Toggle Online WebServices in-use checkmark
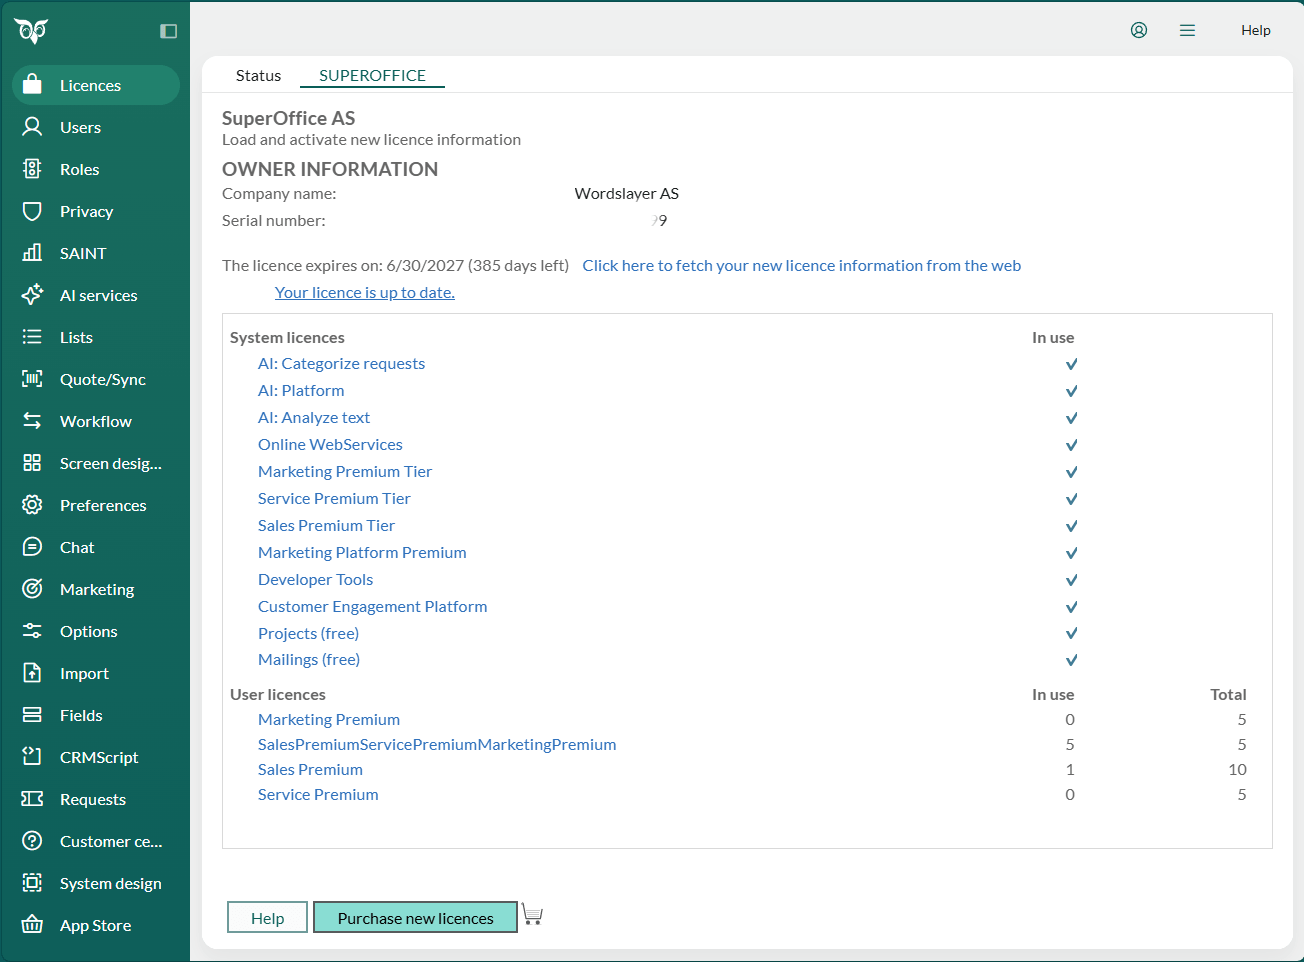Image resolution: width=1304 pixels, height=962 pixels. [x=1071, y=445]
